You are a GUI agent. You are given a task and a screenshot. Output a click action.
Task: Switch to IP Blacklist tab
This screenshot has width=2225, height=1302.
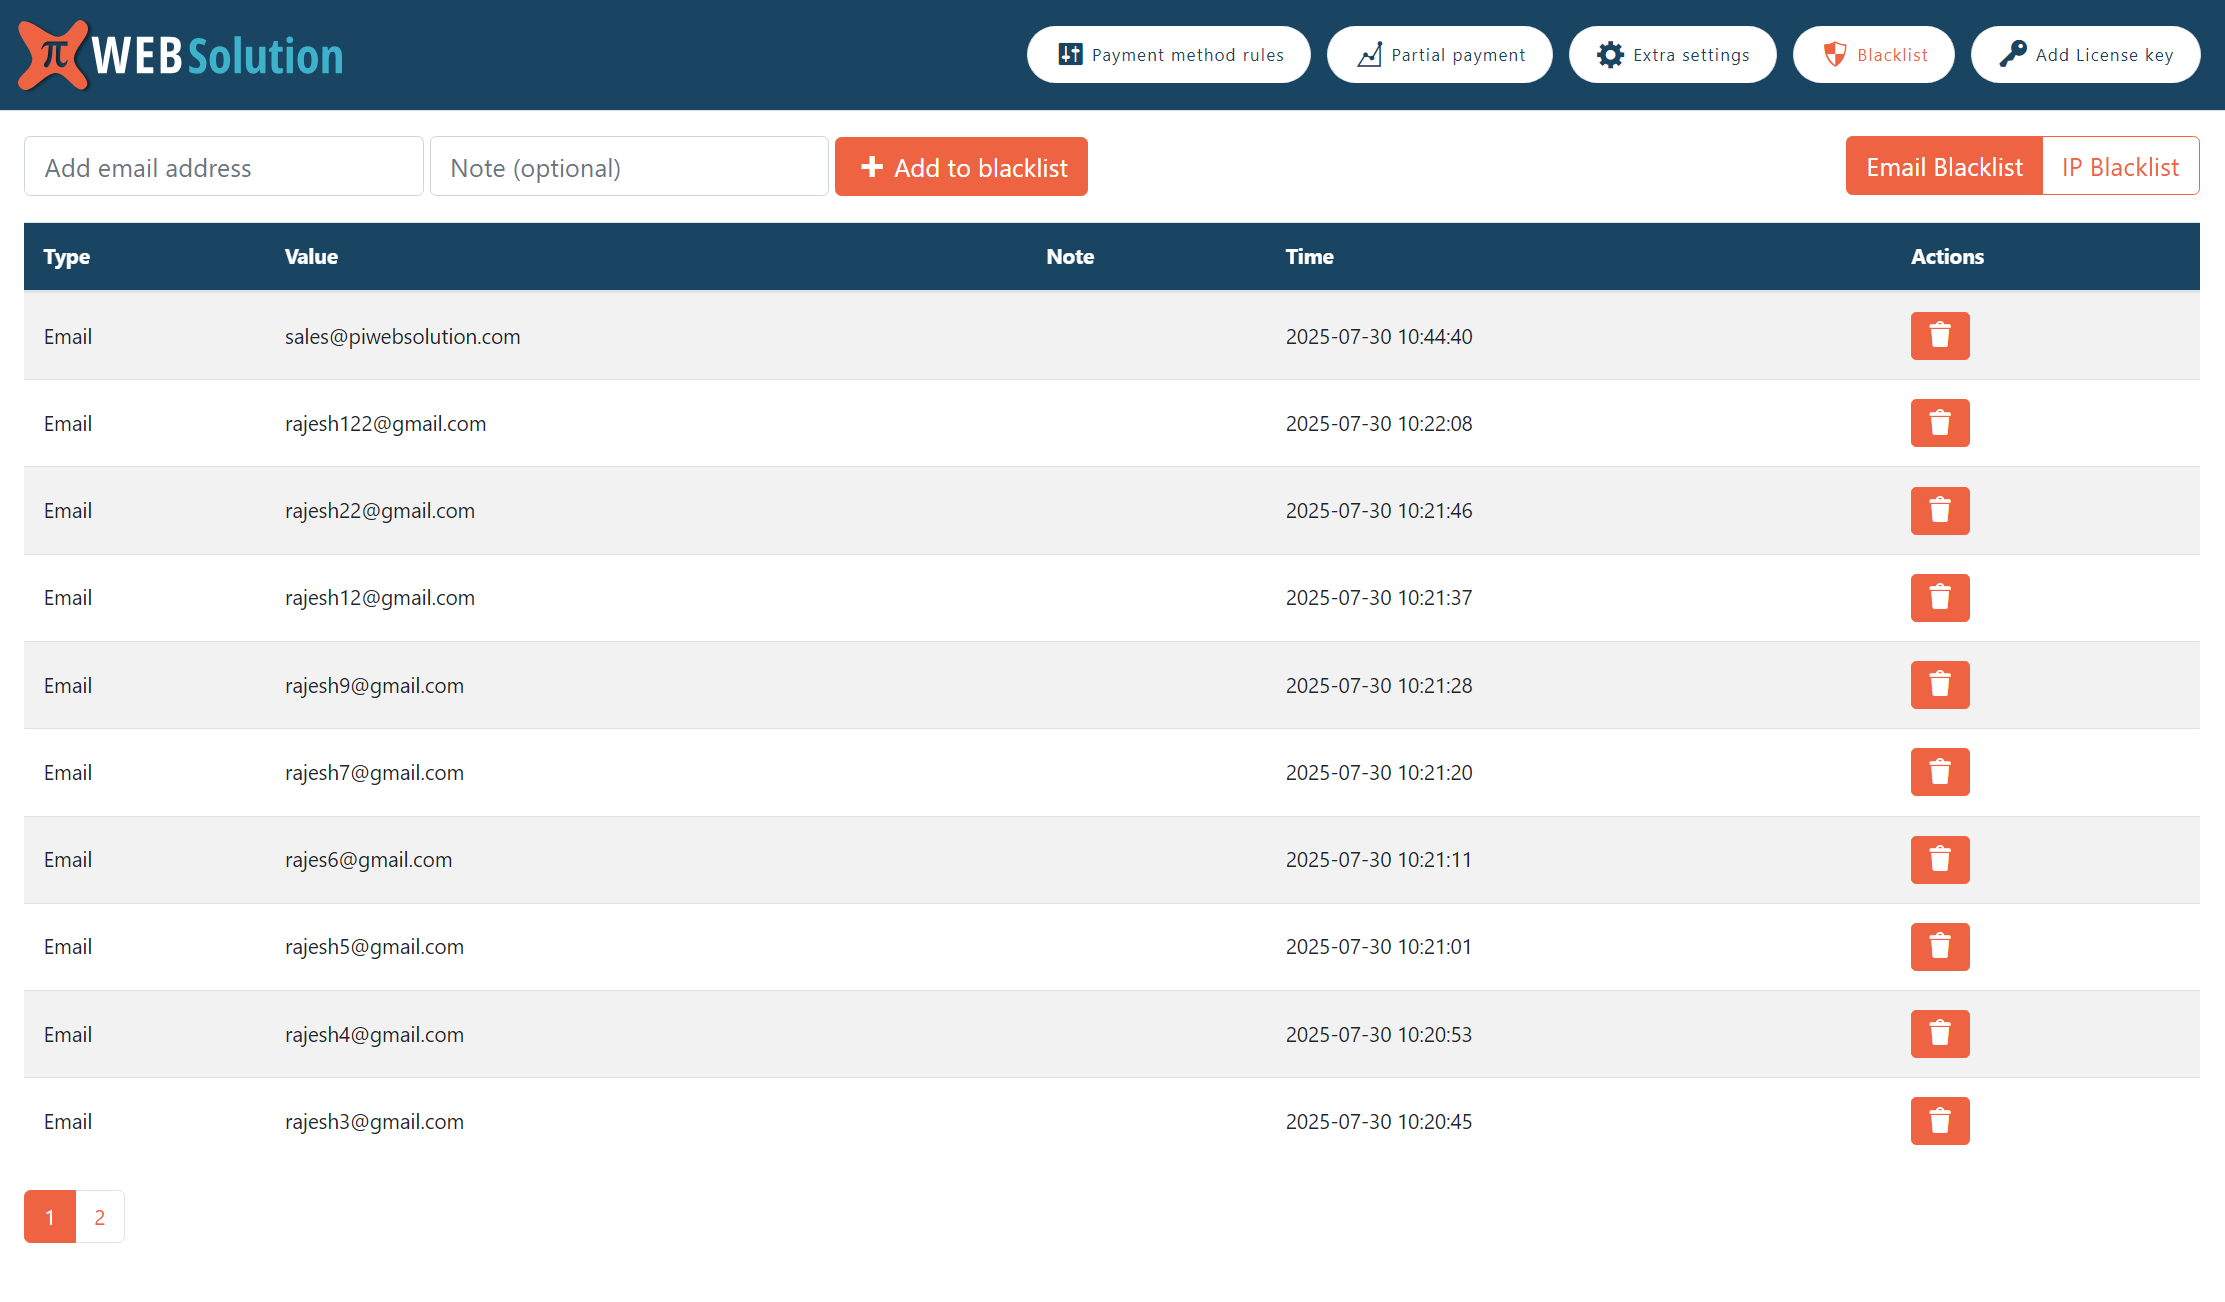(2120, 167)
